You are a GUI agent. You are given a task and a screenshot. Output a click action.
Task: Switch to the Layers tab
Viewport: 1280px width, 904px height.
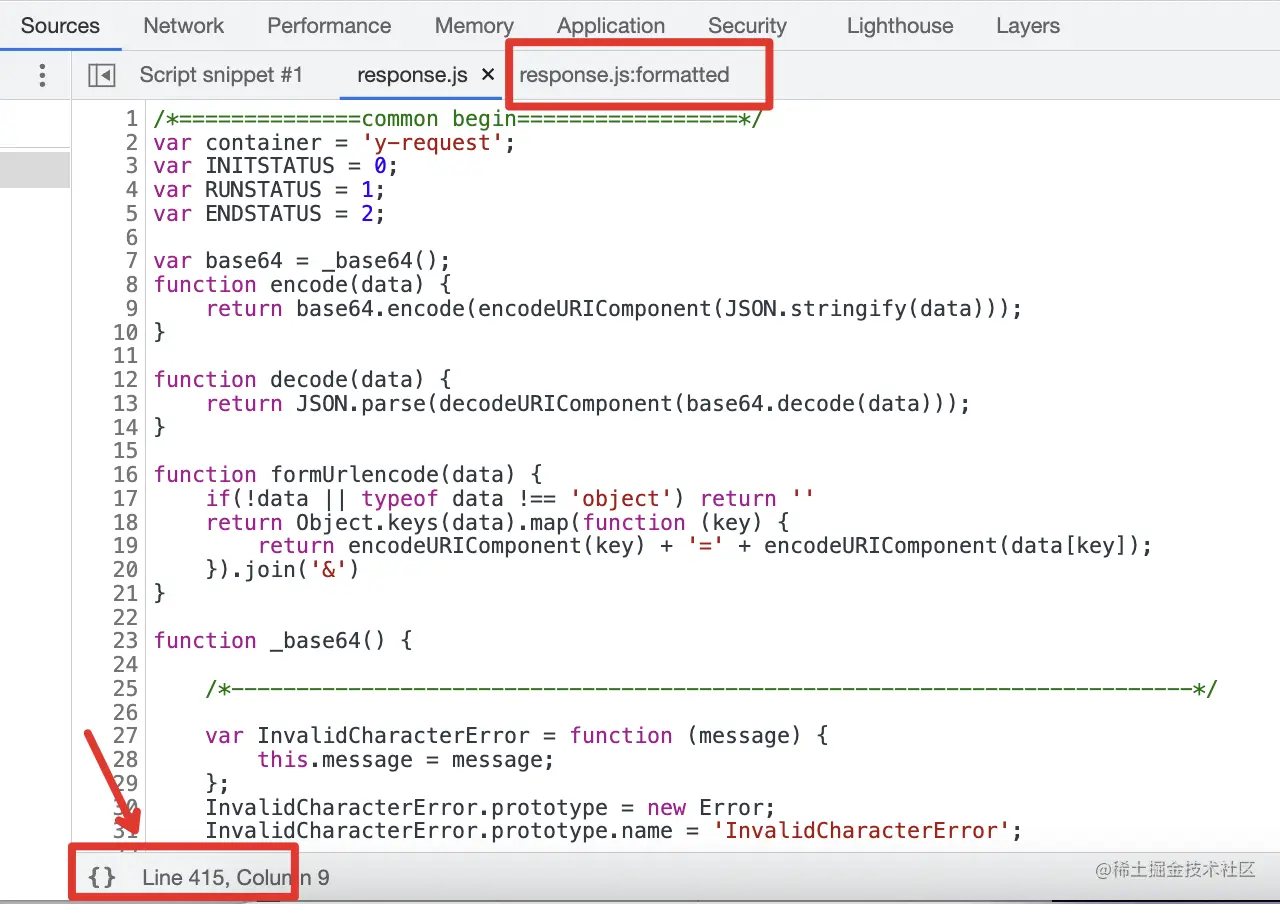[1028, 26]
